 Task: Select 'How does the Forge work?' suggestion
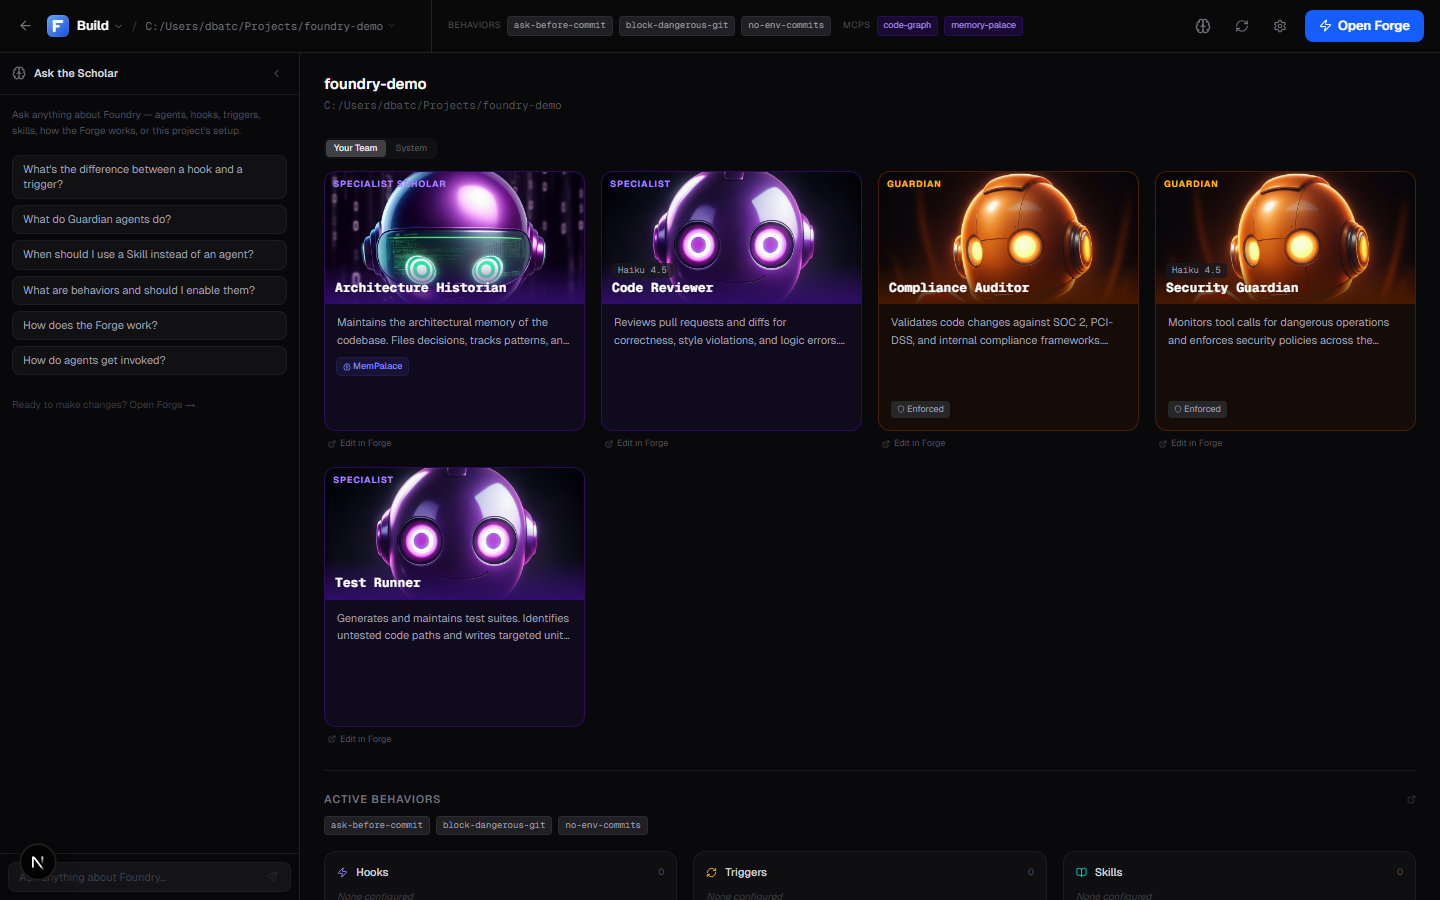click(x=149, y=325)
